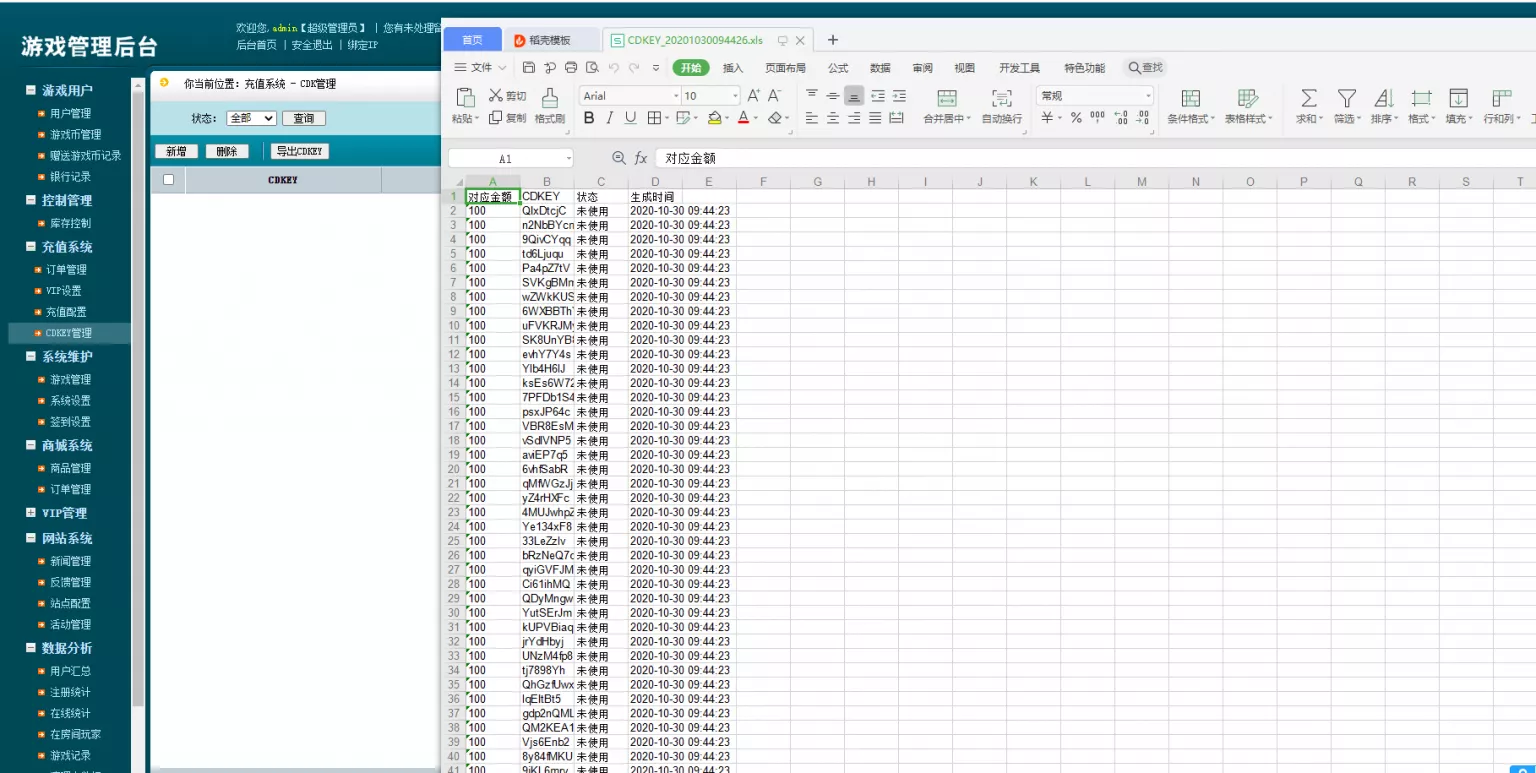The width and height of the screenshot is (1536, 773).
Task: Open the 插入 ribbon tab
Action: [x=733, y=68]
